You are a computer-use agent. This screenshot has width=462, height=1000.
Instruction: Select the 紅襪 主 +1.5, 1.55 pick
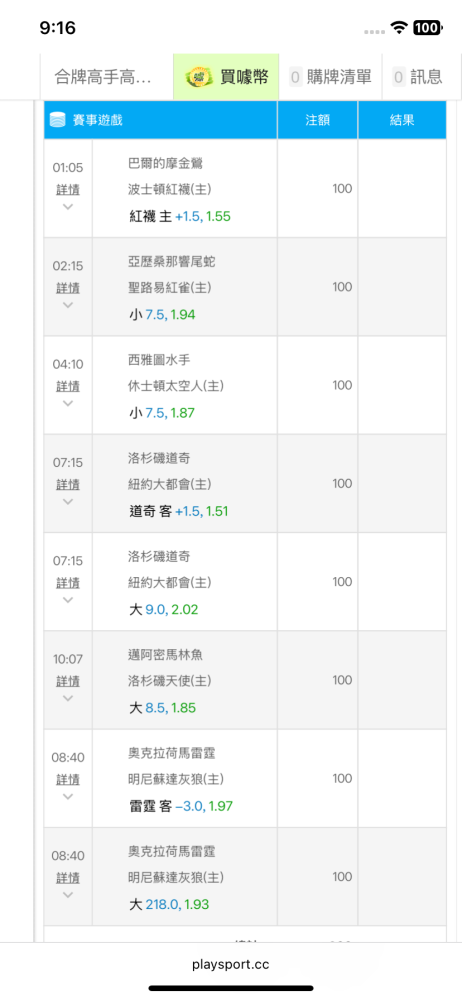click(180, 216)
